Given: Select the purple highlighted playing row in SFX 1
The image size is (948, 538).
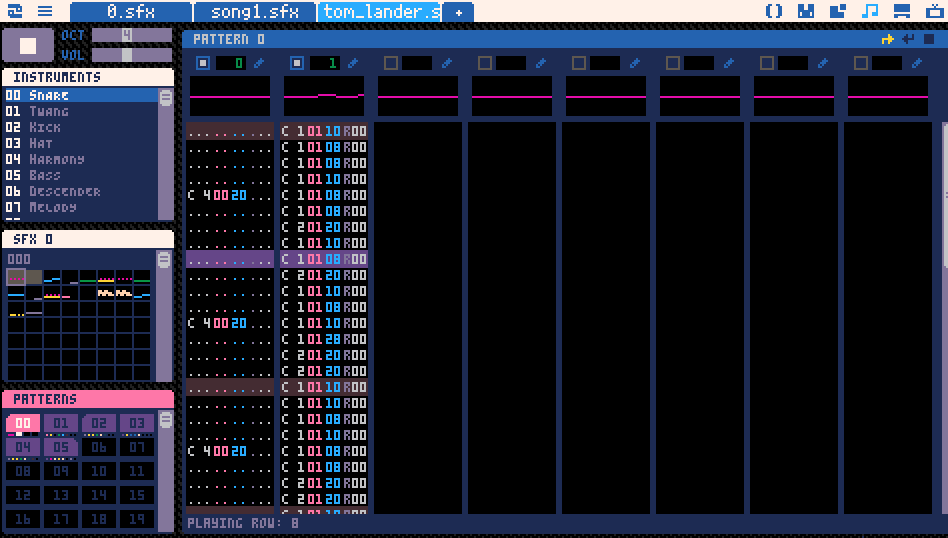Looking at the screenshot, I should [324, 259].
